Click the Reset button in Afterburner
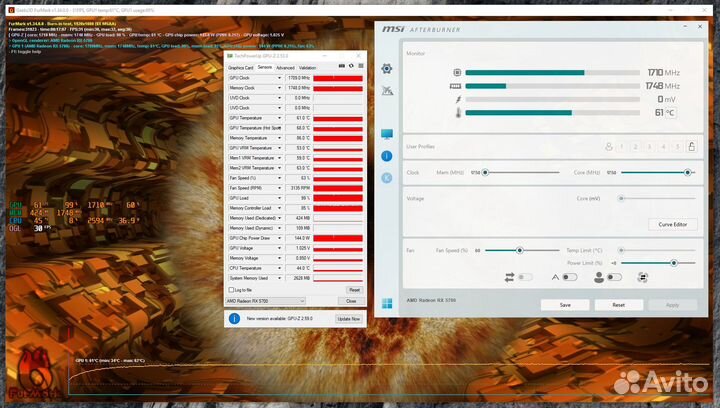This screenshot has width=720, height=408. point(619,305)
